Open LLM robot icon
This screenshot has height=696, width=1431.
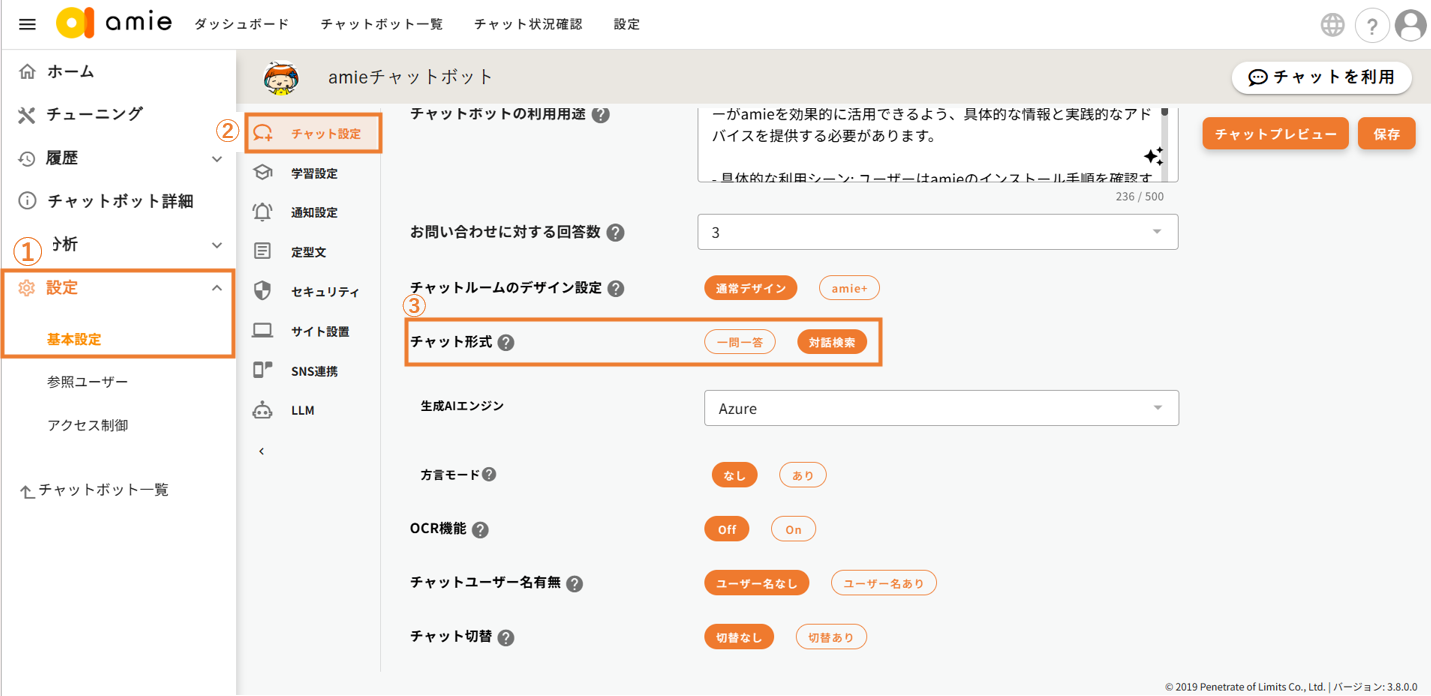262,410
